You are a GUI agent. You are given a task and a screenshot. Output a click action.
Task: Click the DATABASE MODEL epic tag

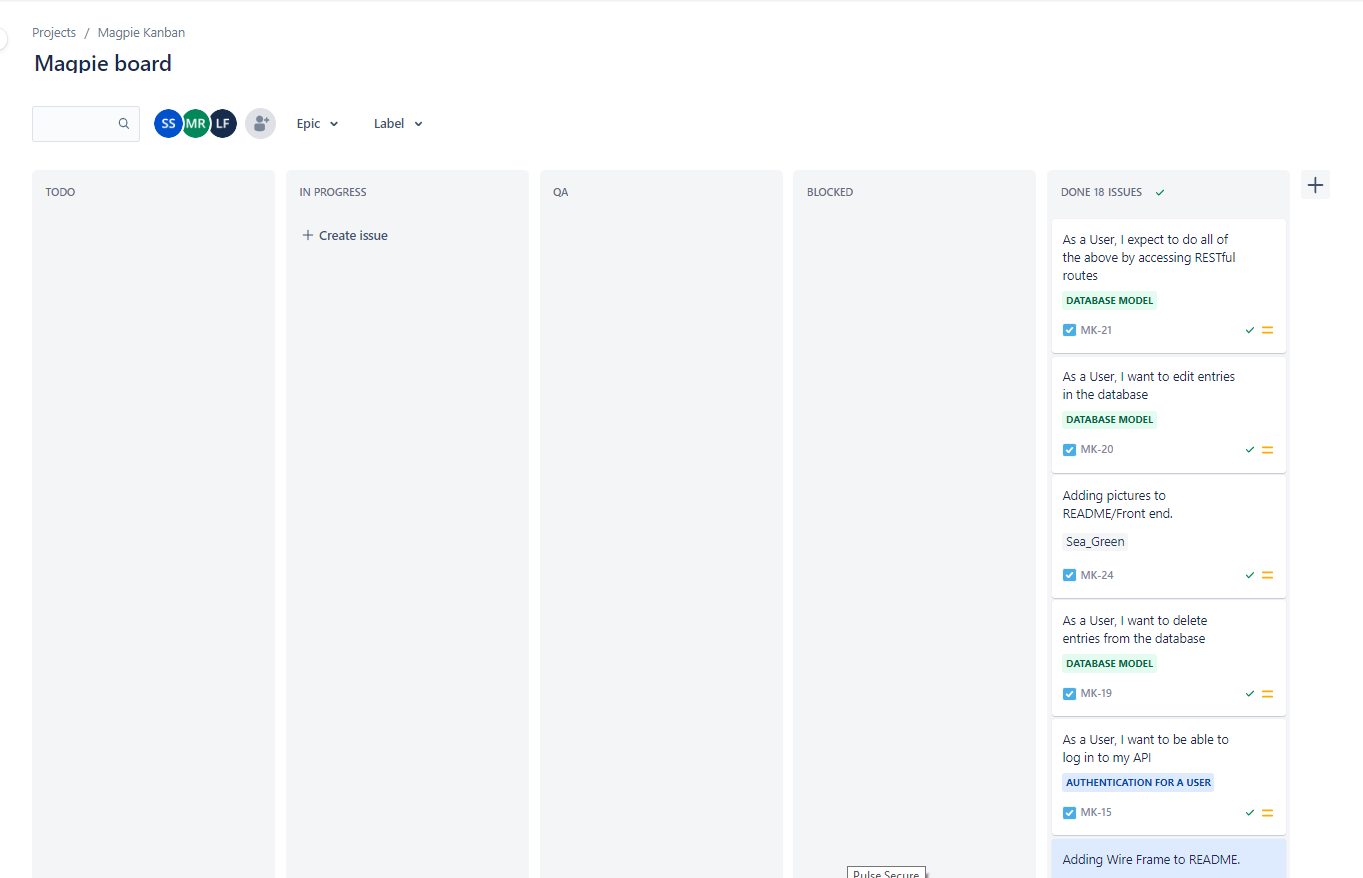pyautogui.click(x=1109, y=300)
